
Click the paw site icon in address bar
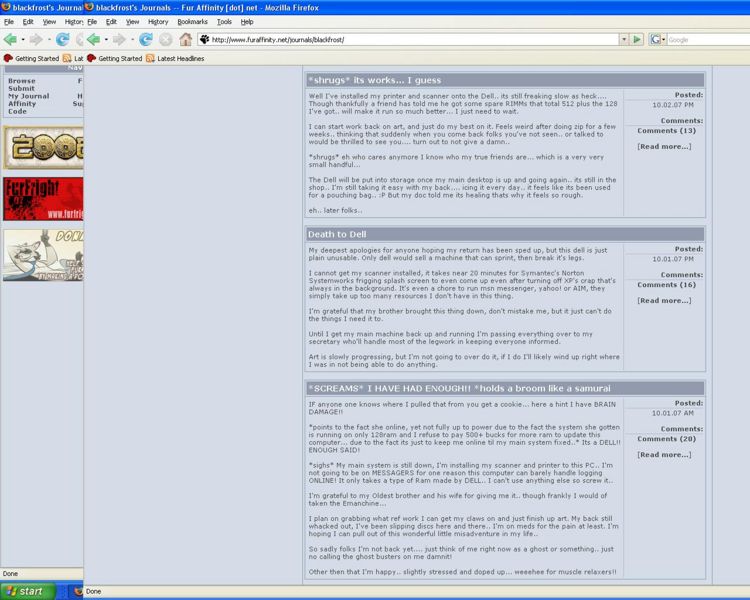pyautogui.click(x=205, y=40)
